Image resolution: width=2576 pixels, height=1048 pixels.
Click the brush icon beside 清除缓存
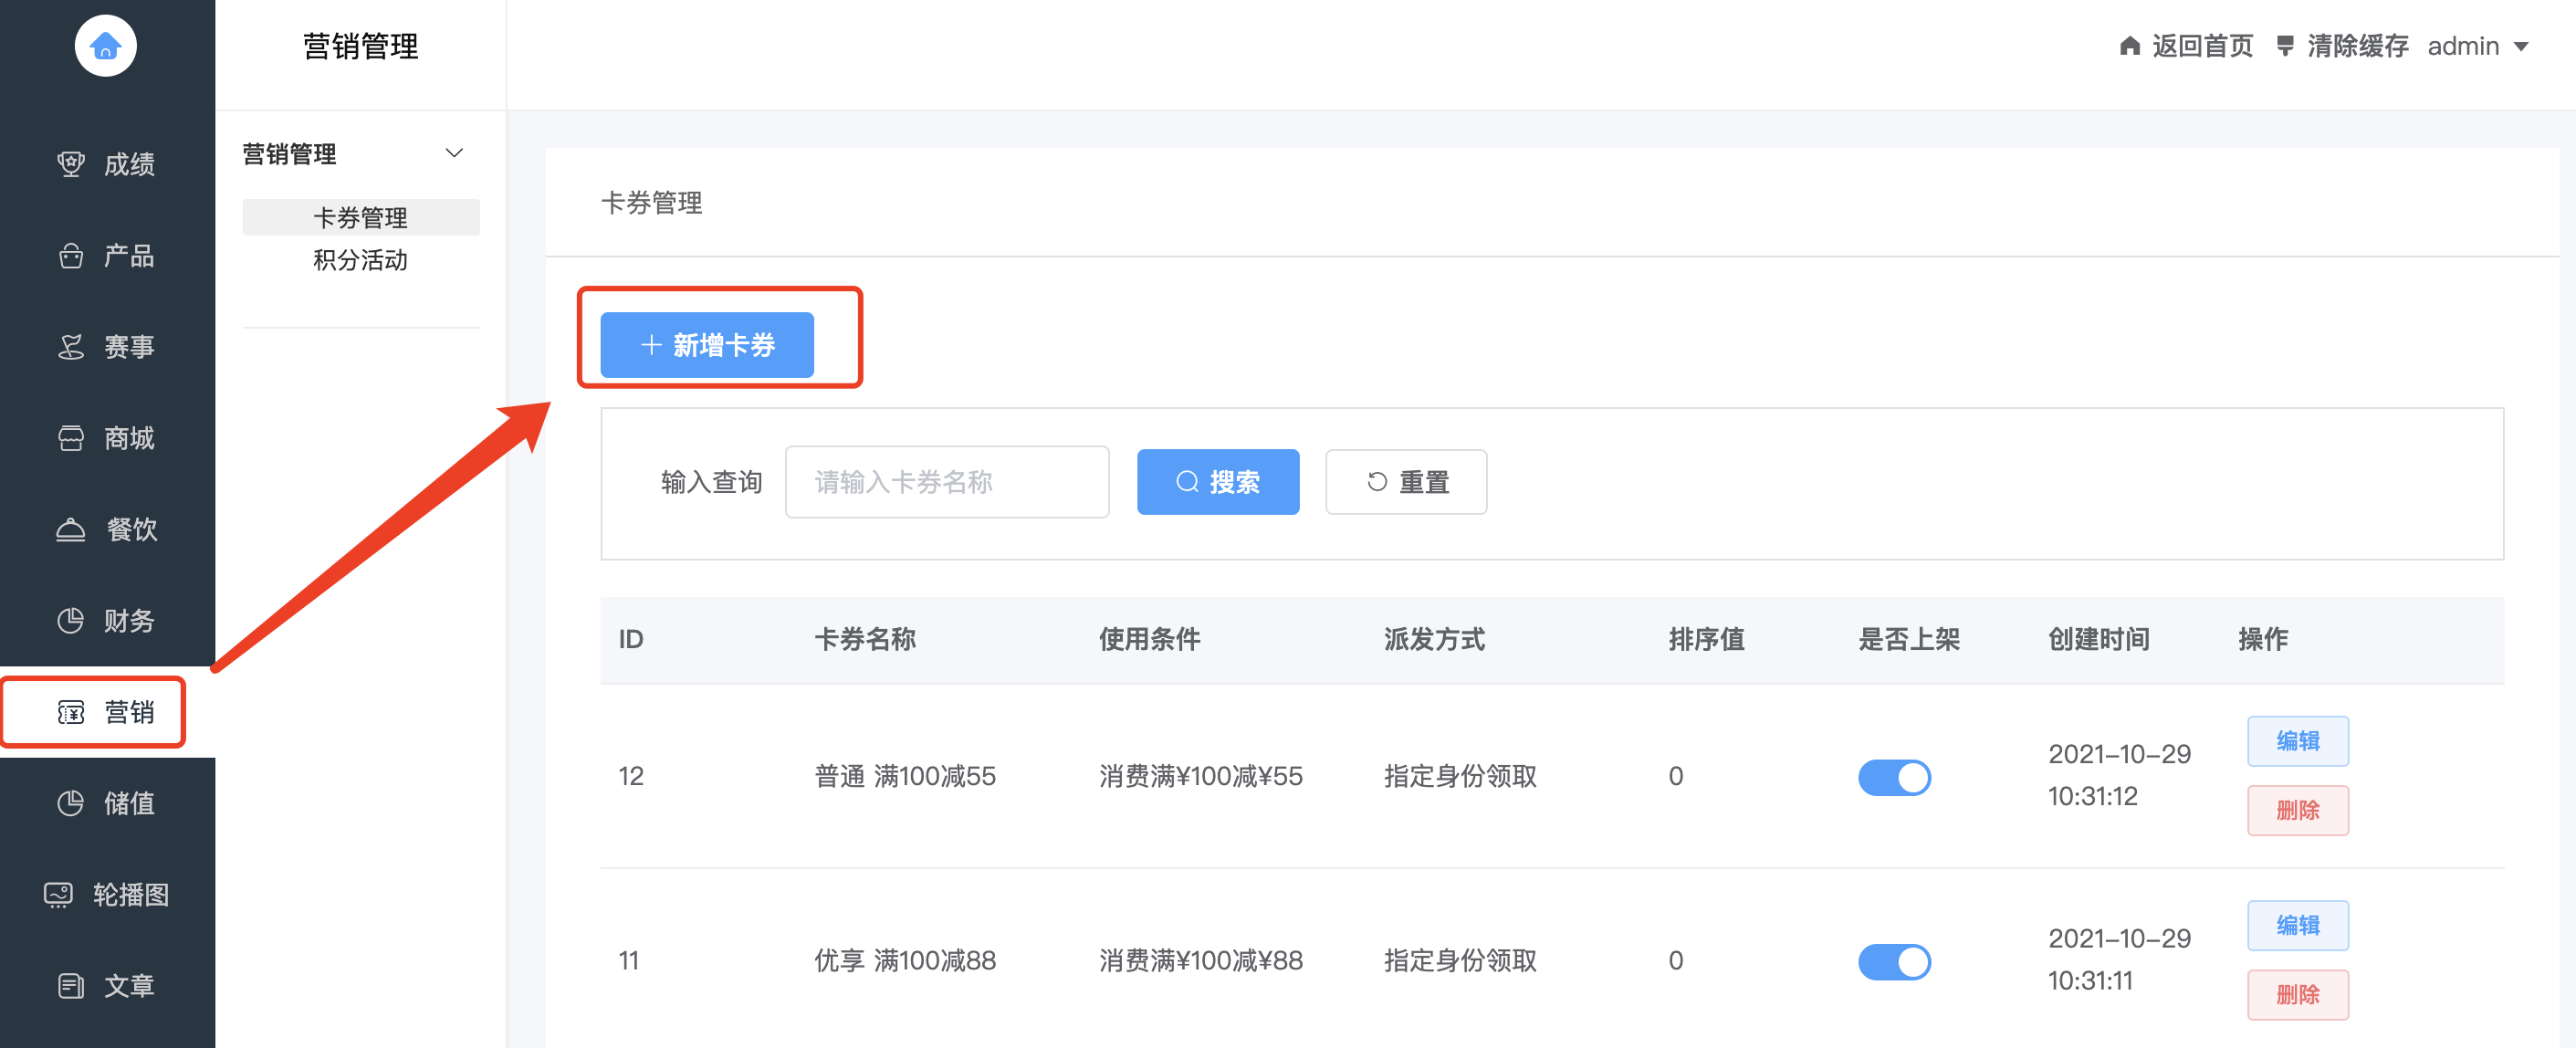pyautogui.click(x=2285, y=46)
